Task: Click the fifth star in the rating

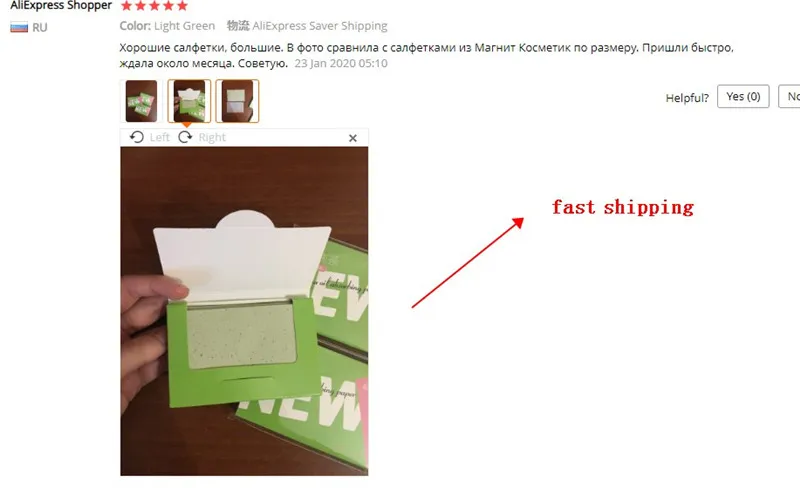Action: tap(182, 6)
